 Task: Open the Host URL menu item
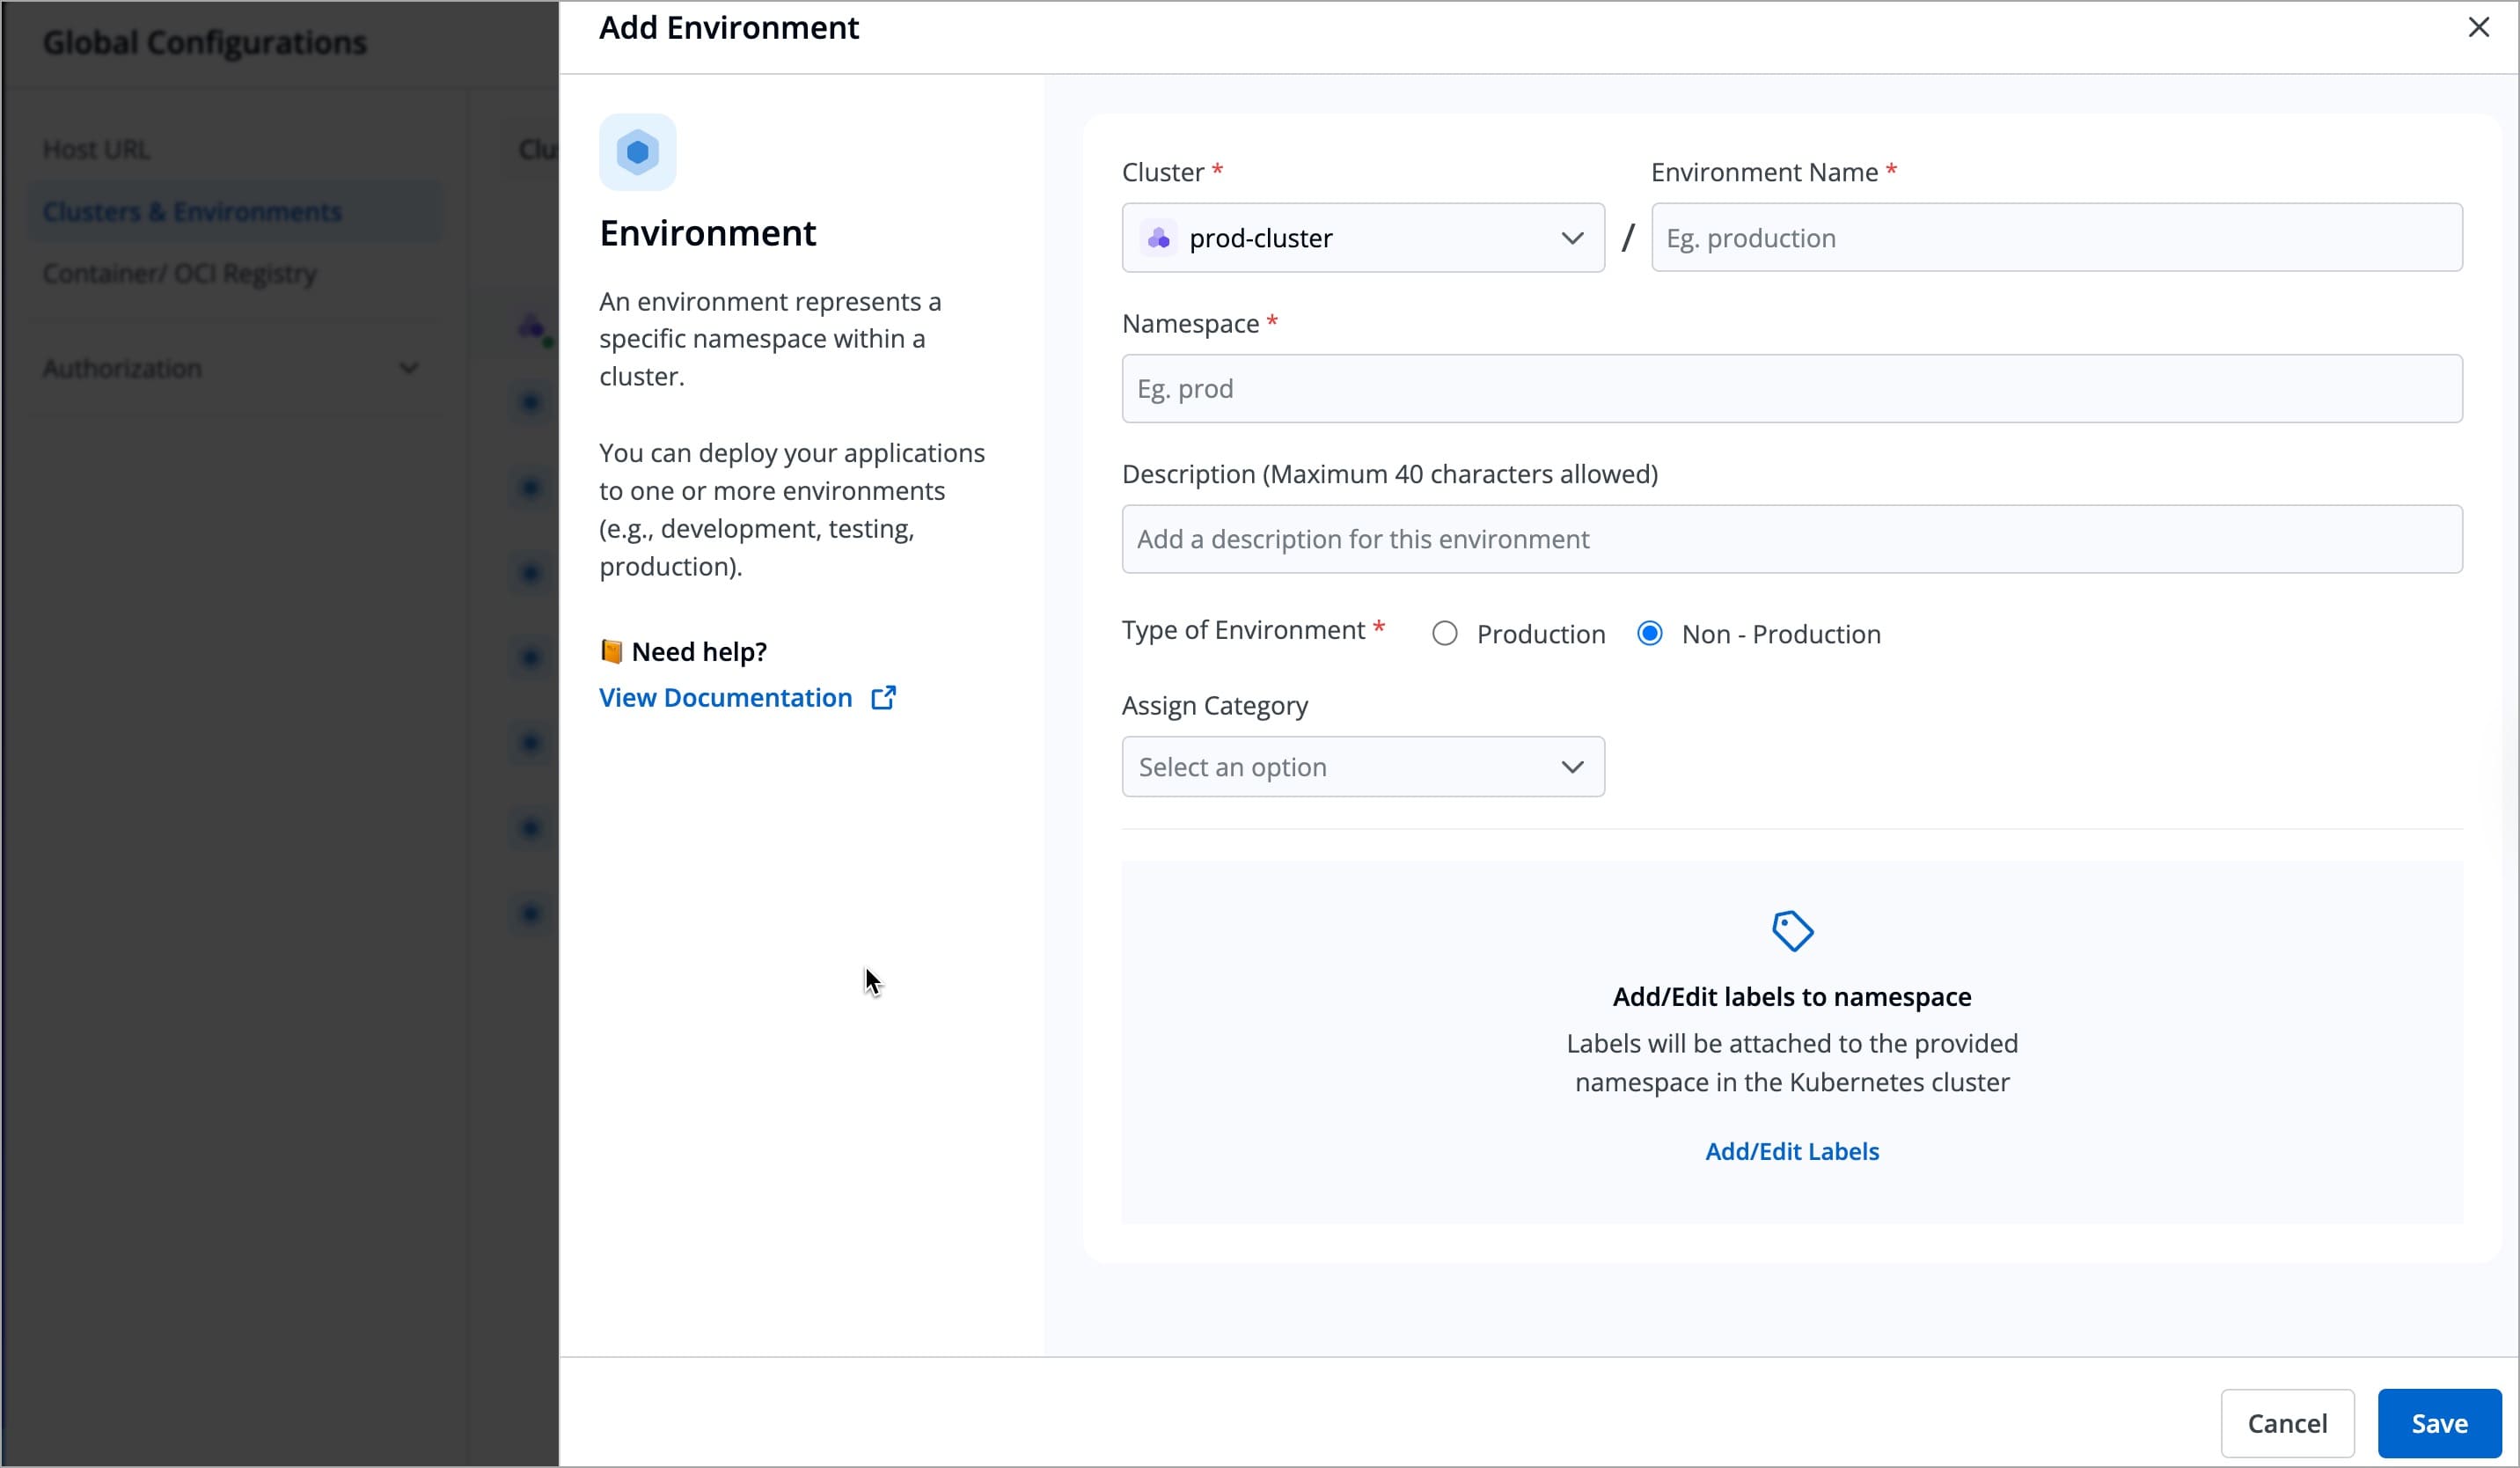(96, 150)
